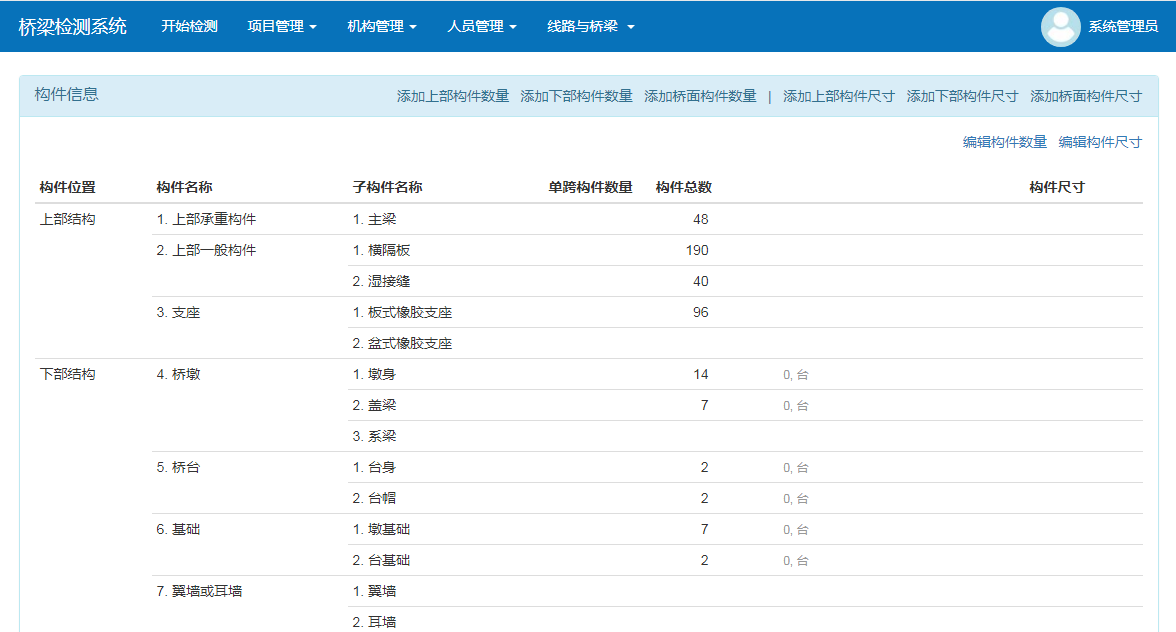Screen dimensions: 1176x632
Task: Click the 开始检测 menu item
Action: [x=189, y=27]
